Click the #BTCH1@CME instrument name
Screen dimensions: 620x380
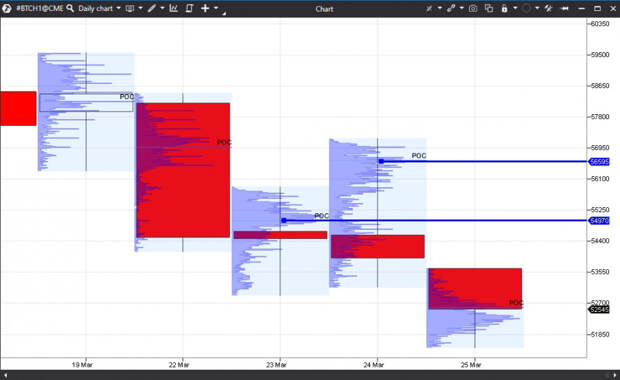point(40,8)
